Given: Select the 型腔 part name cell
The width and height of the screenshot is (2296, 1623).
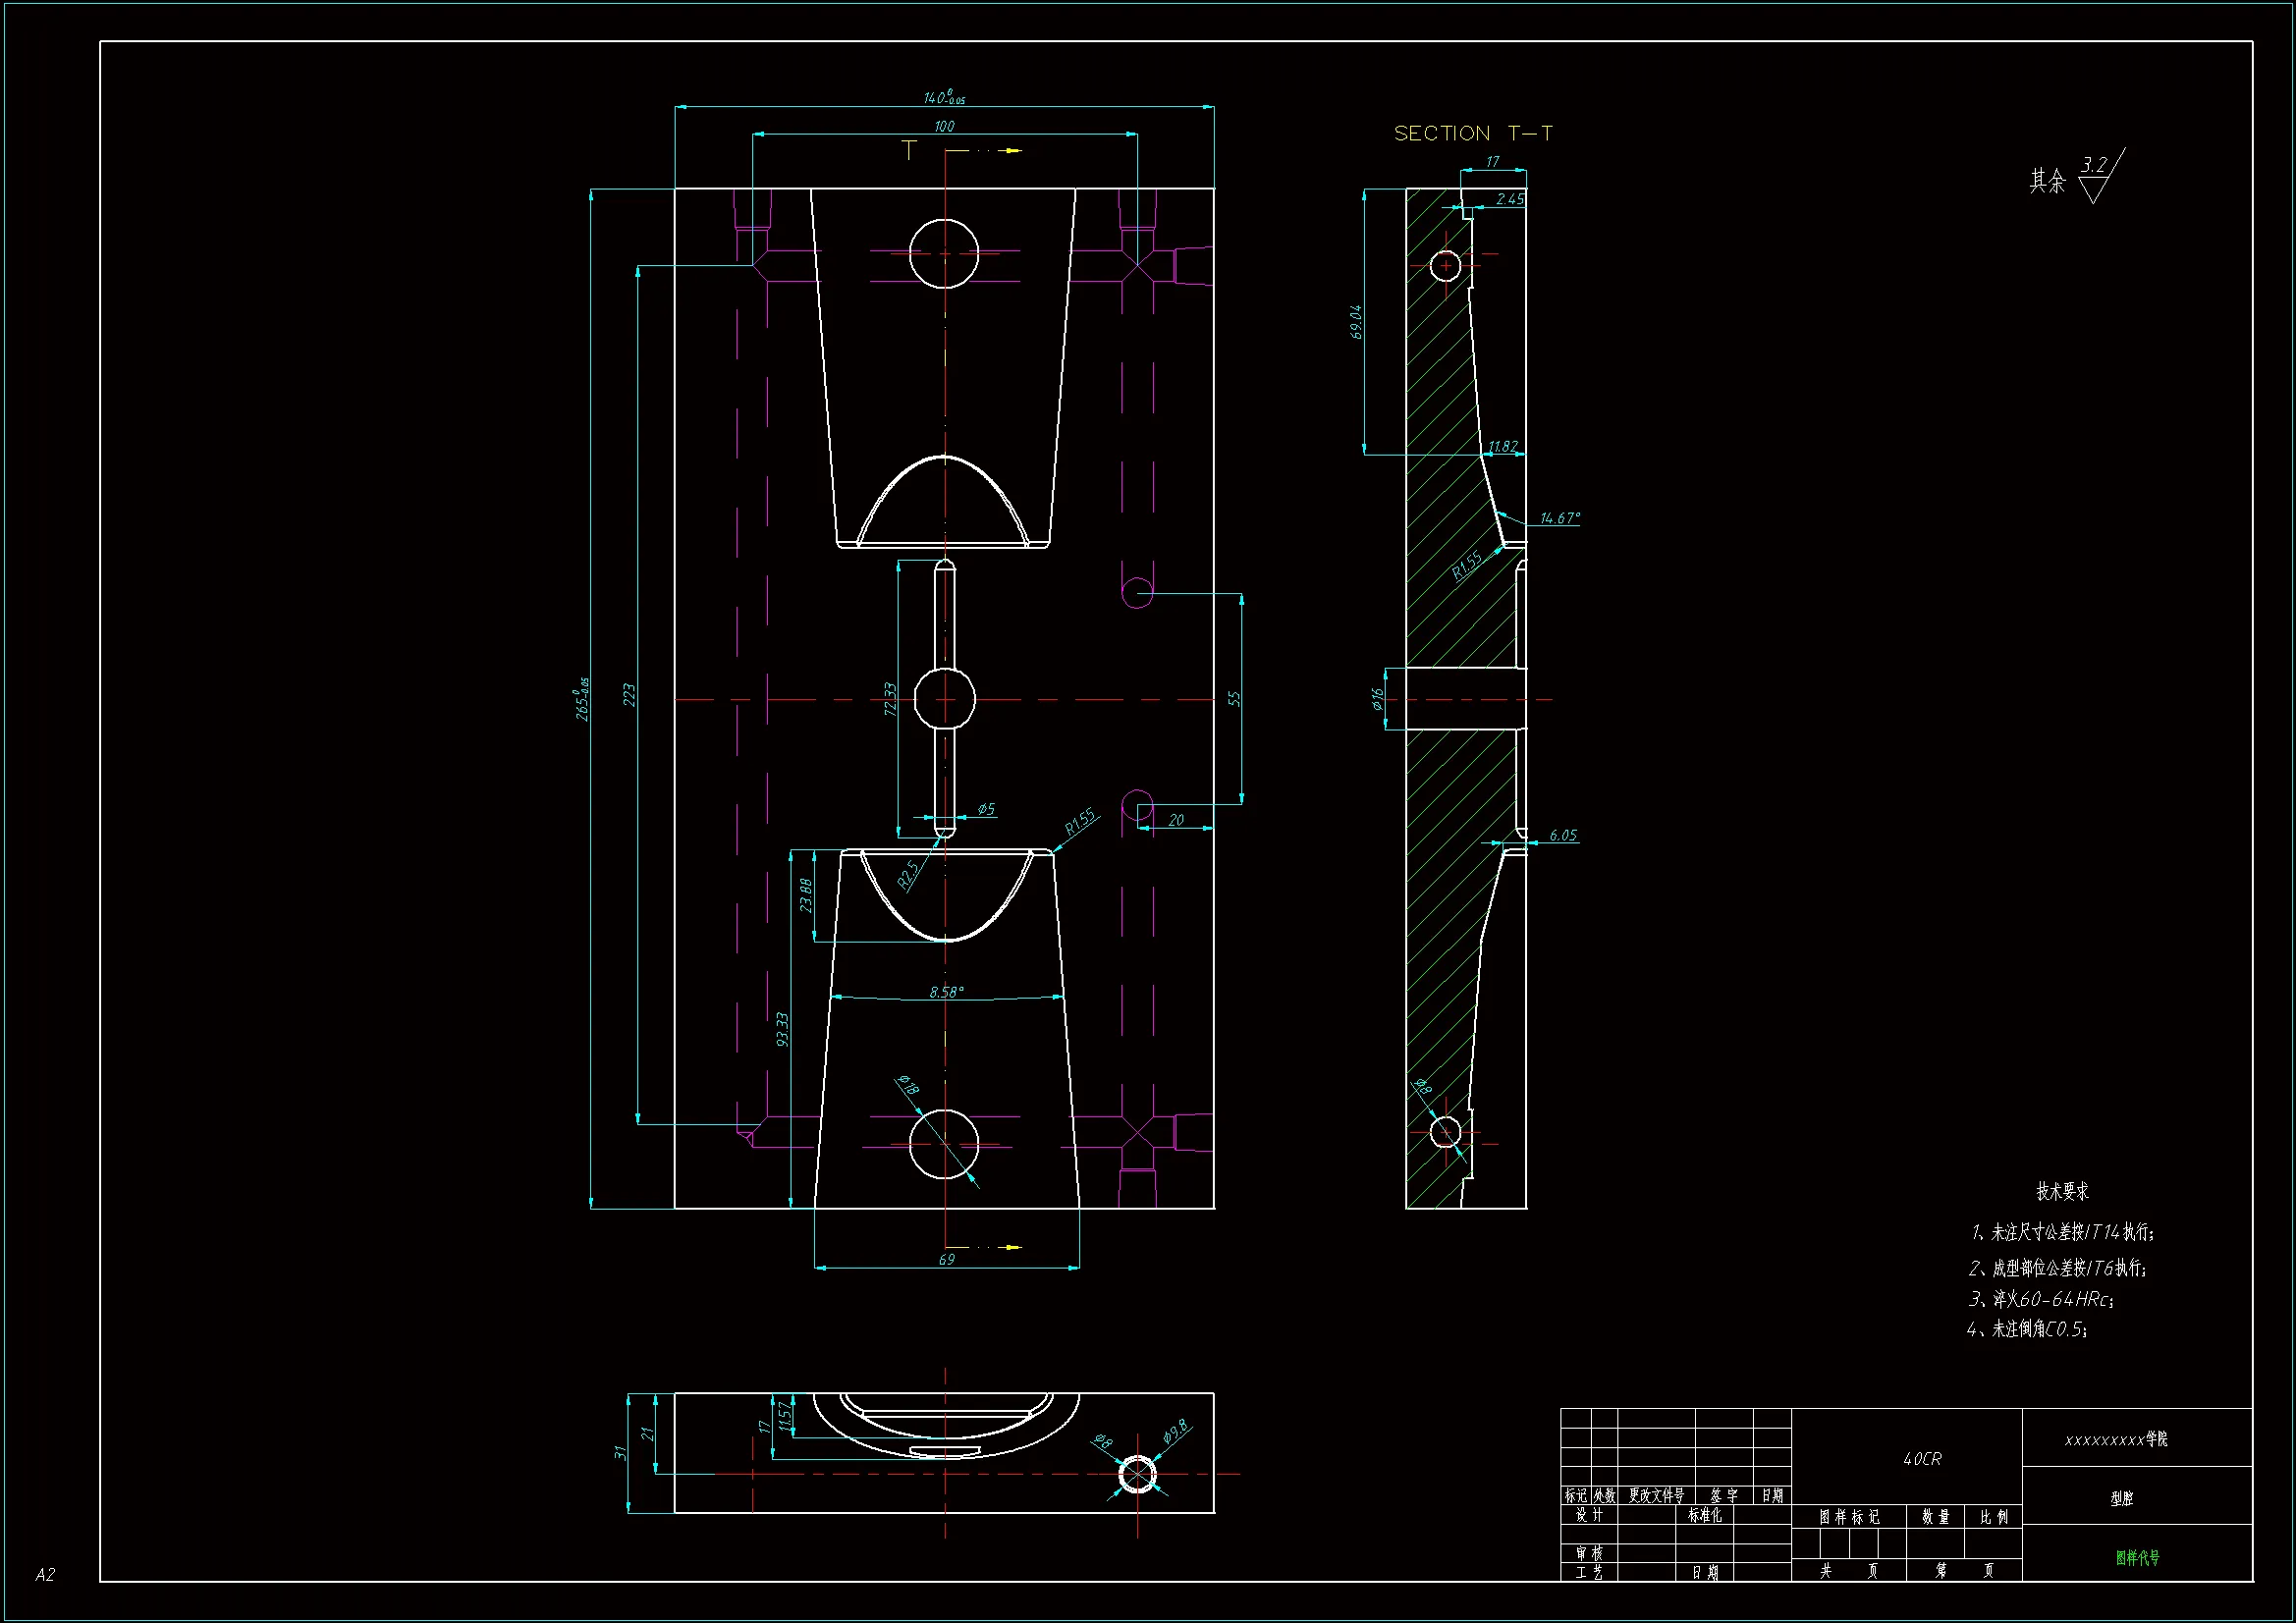Looking at the screenshot, I should tap(2122, 1498).
